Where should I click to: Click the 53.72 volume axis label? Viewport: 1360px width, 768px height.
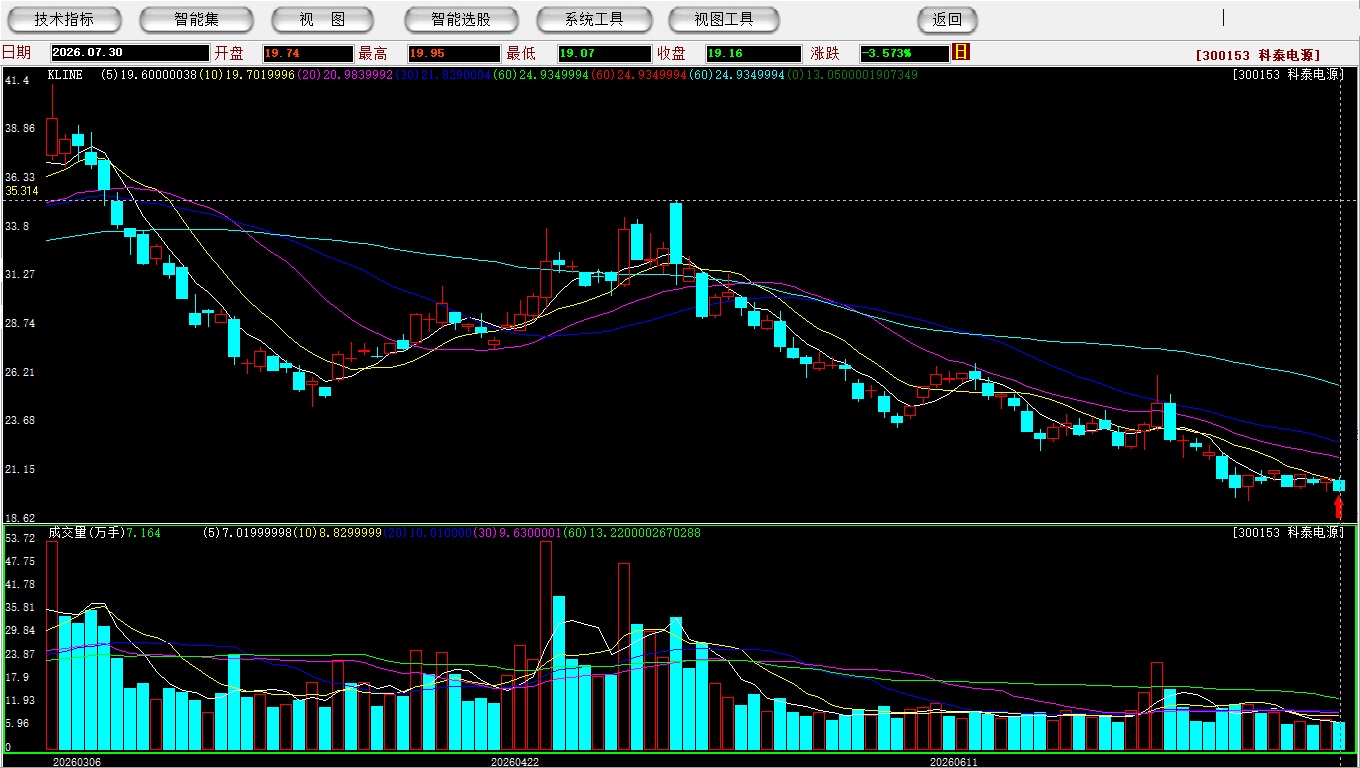20,538
